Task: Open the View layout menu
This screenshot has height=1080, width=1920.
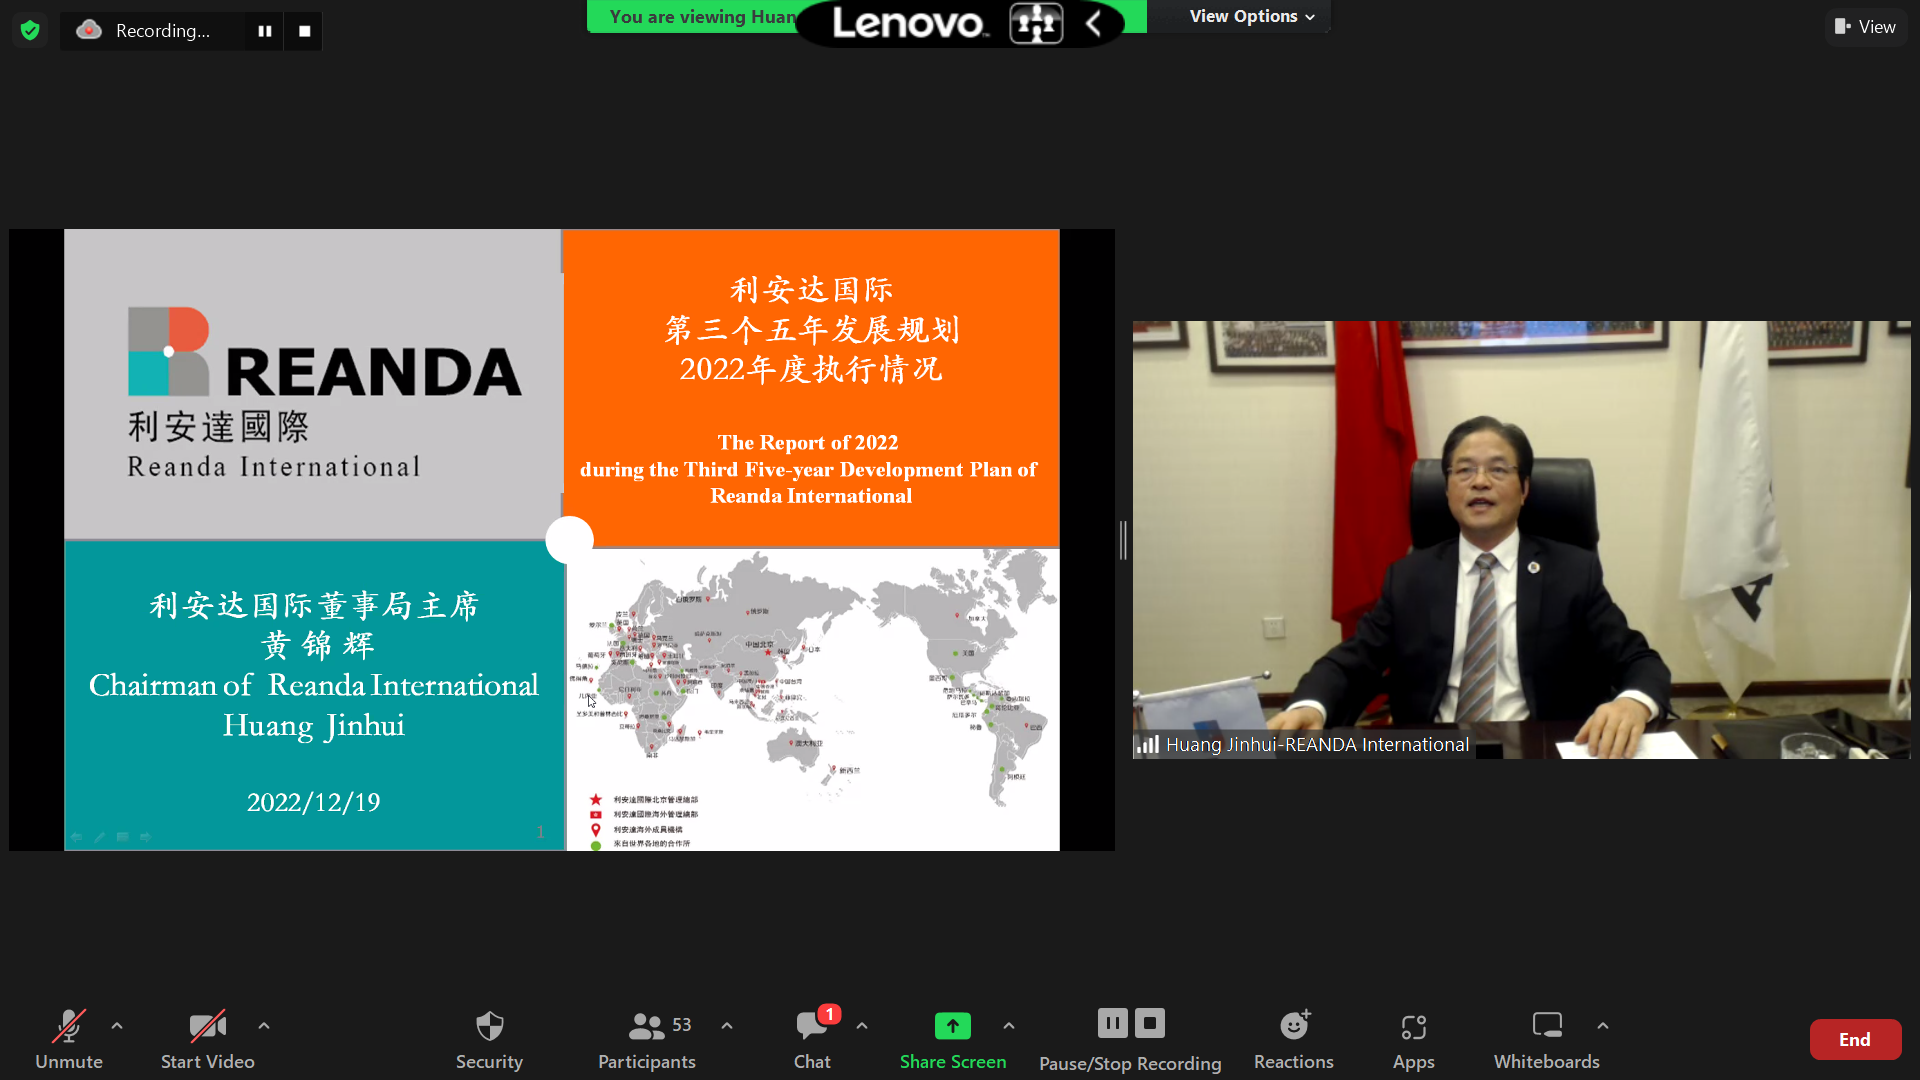Action: point(1865,27)
